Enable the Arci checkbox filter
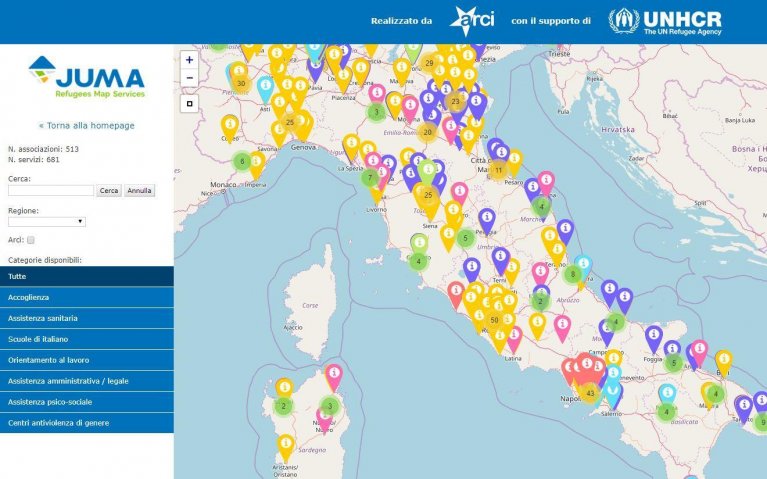Screen dimensions: 767x479 (31, 240)
